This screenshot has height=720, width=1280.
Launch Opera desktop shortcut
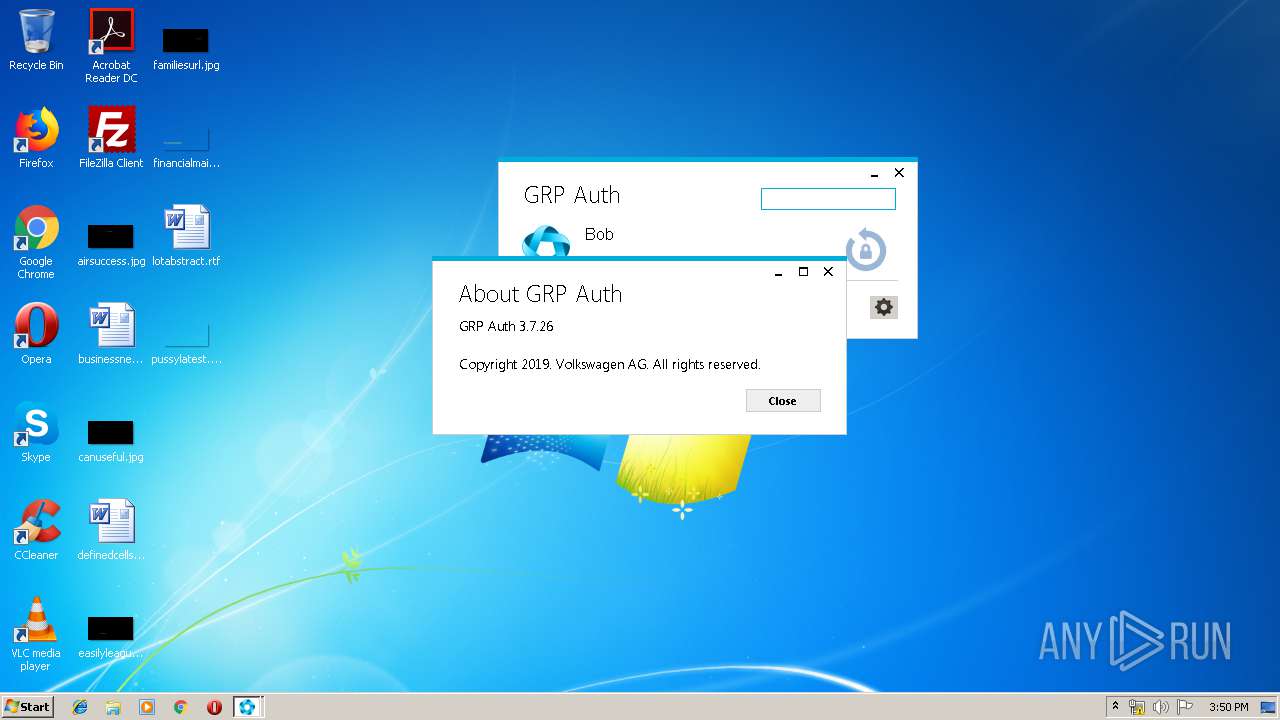tap(36, 334)
